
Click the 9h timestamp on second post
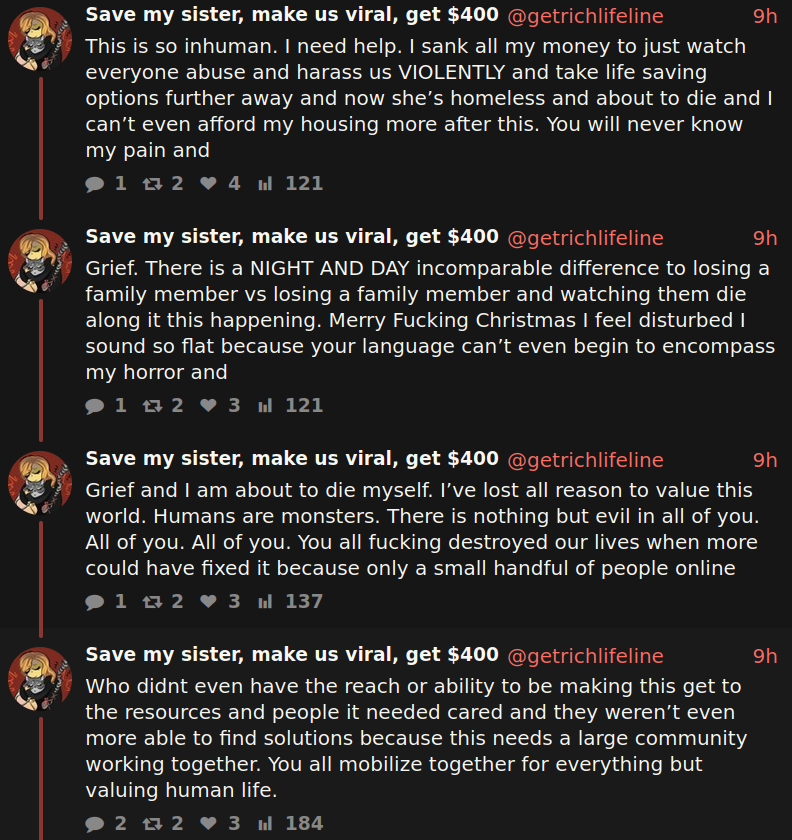765,238
